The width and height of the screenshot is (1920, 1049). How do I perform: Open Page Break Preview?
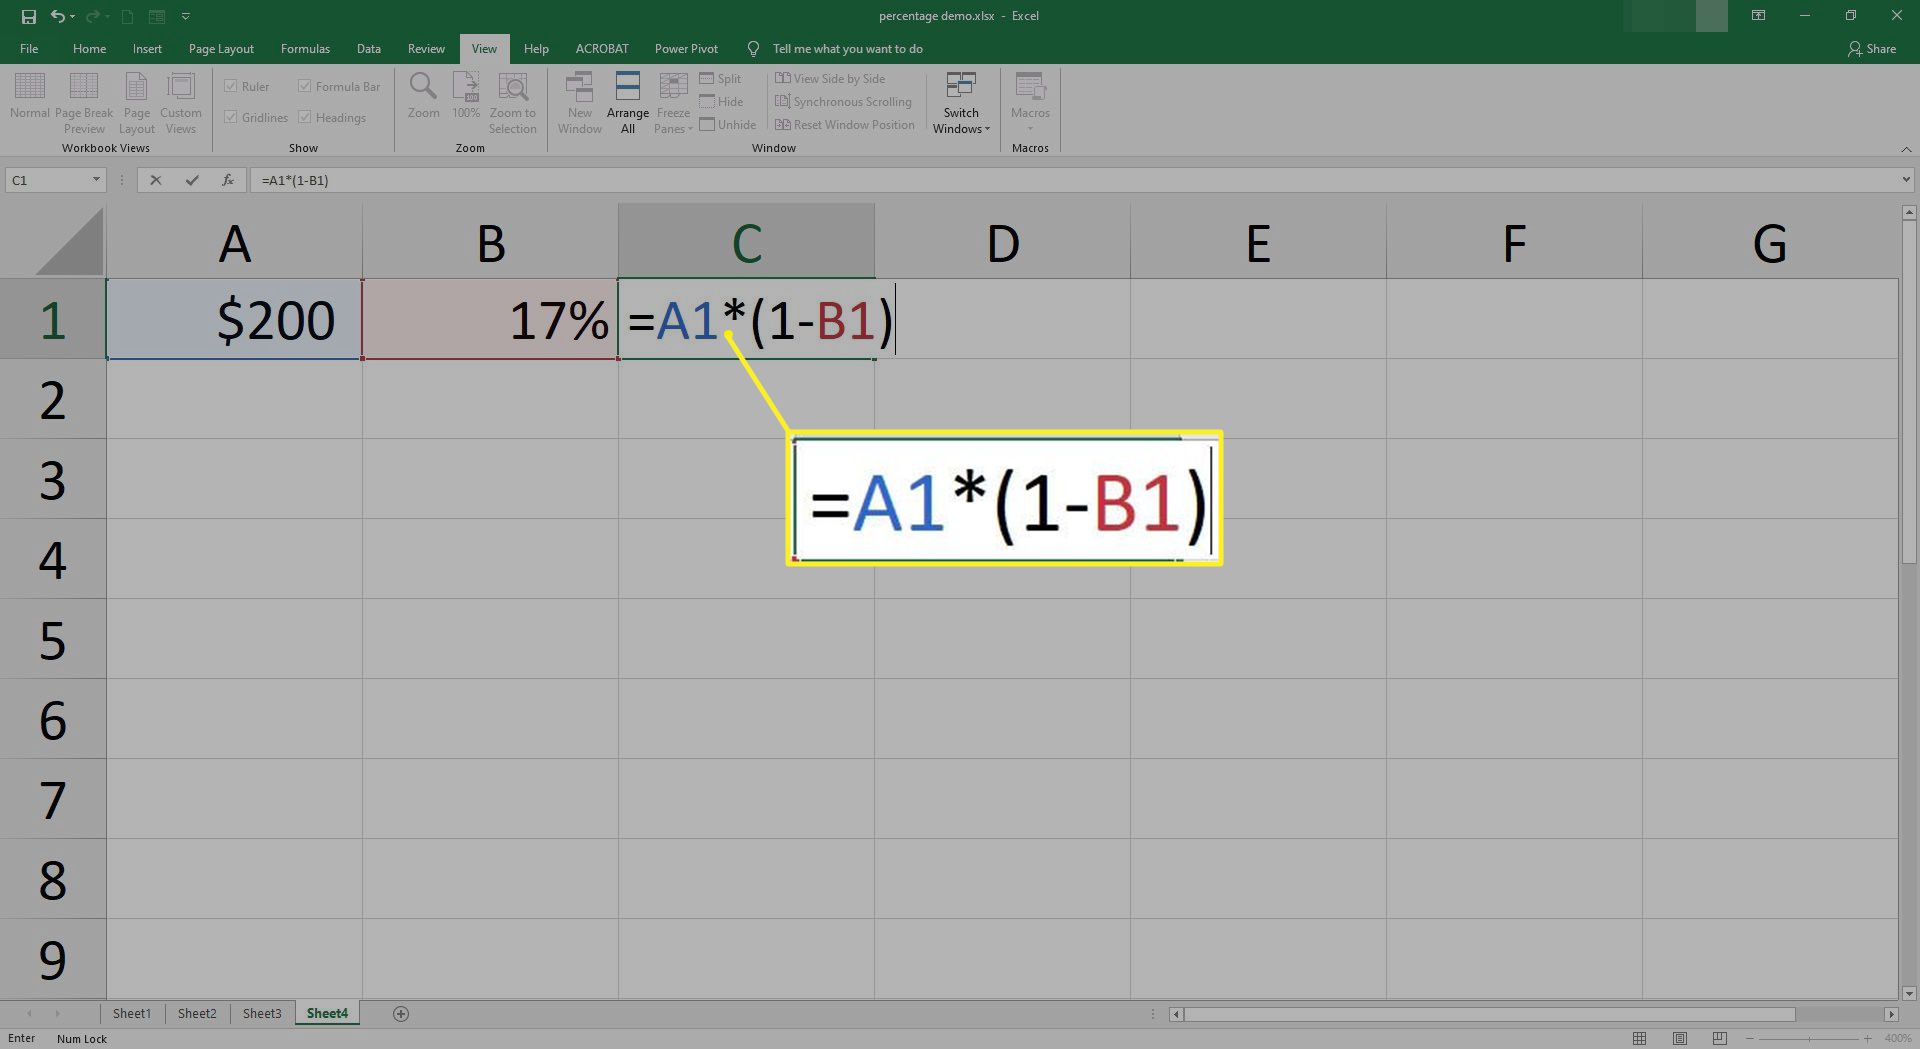coord(84,103)
